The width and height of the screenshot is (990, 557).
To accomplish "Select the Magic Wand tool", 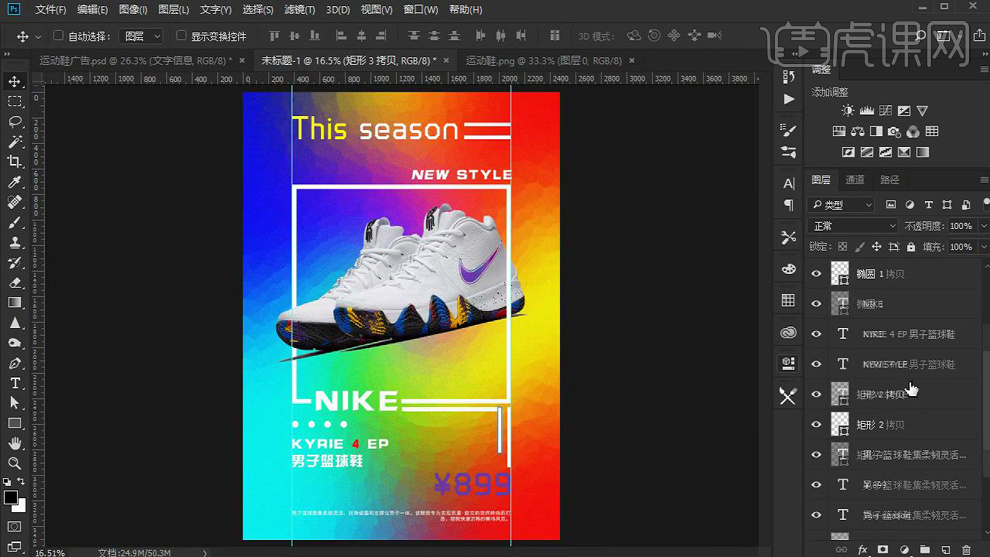I will 15,141.
